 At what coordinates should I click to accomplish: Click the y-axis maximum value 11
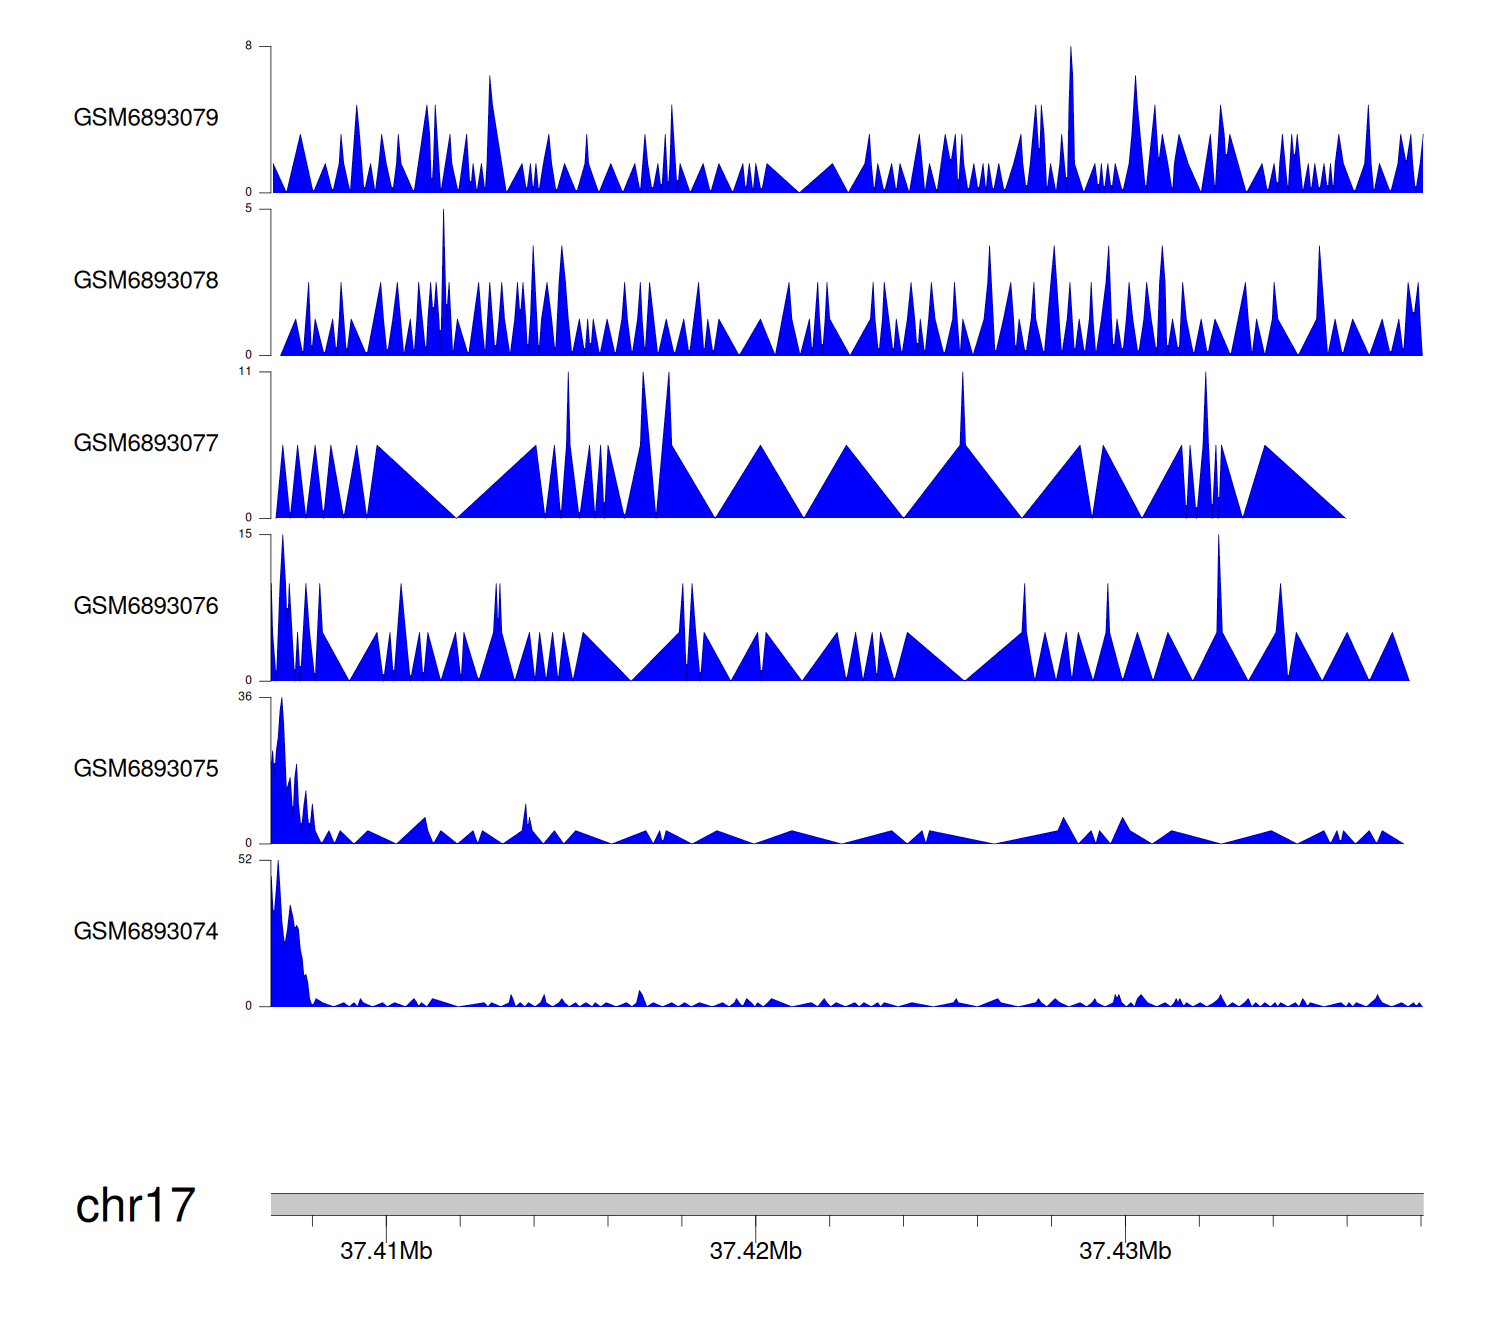click(245, 372)
